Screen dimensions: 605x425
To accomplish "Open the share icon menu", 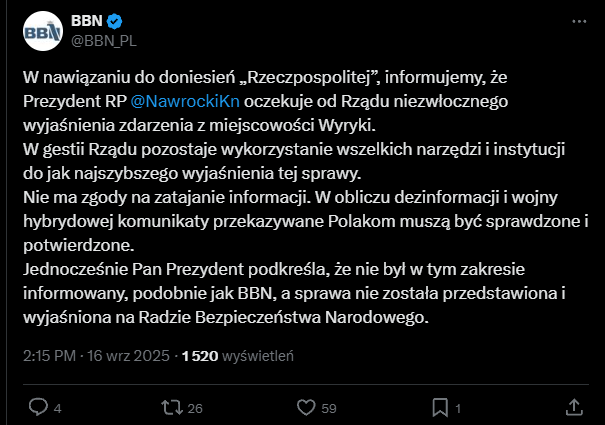I will 574,407.
